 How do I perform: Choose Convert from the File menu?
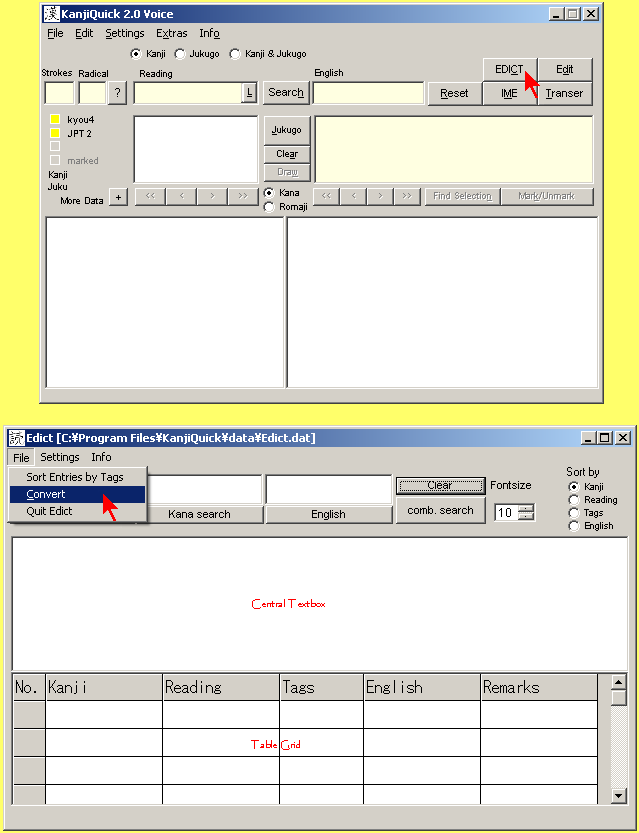(78, 494)
